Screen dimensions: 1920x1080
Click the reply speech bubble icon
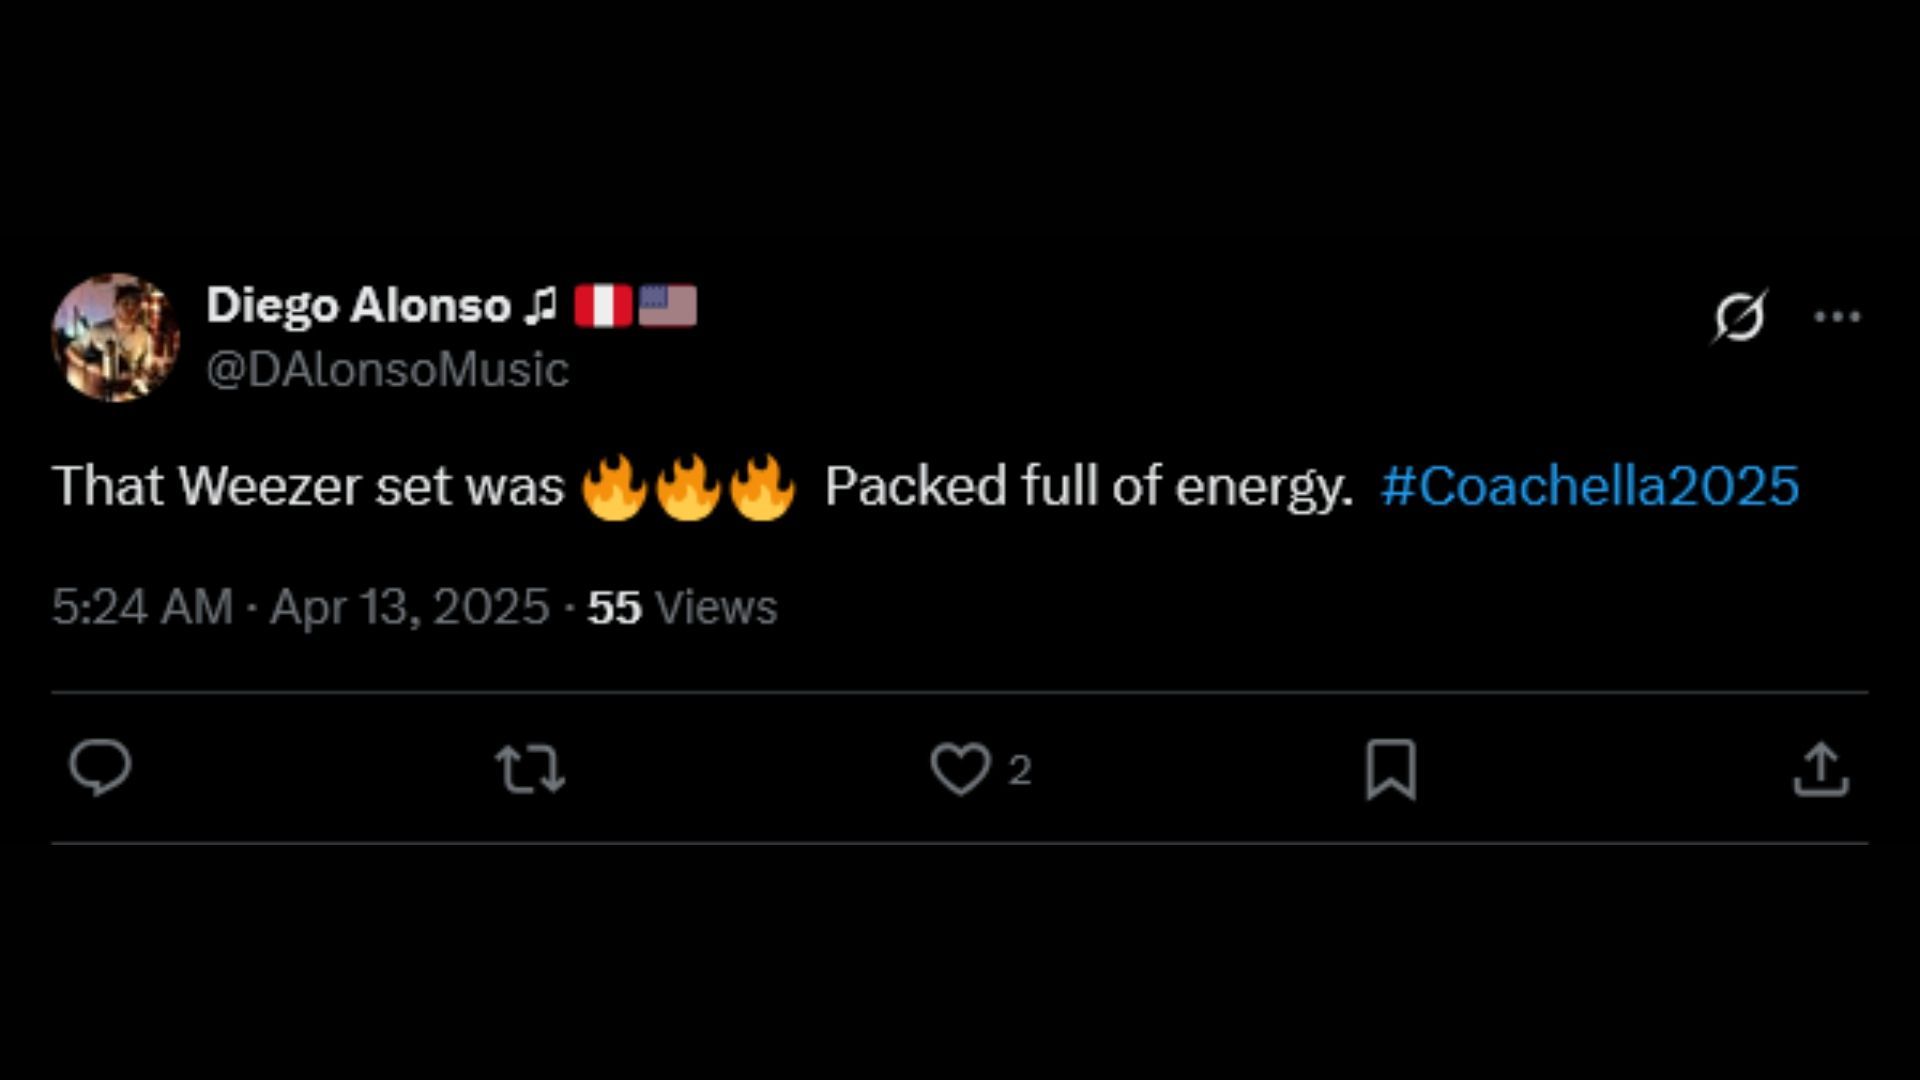[x=100, y=768]
